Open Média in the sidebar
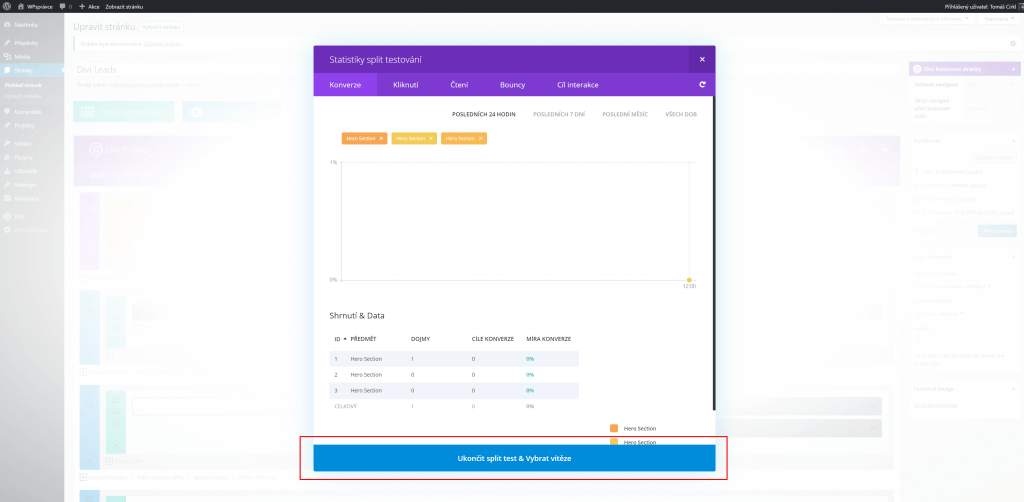This screenshot has height=502, width=1024. (32, 57)
